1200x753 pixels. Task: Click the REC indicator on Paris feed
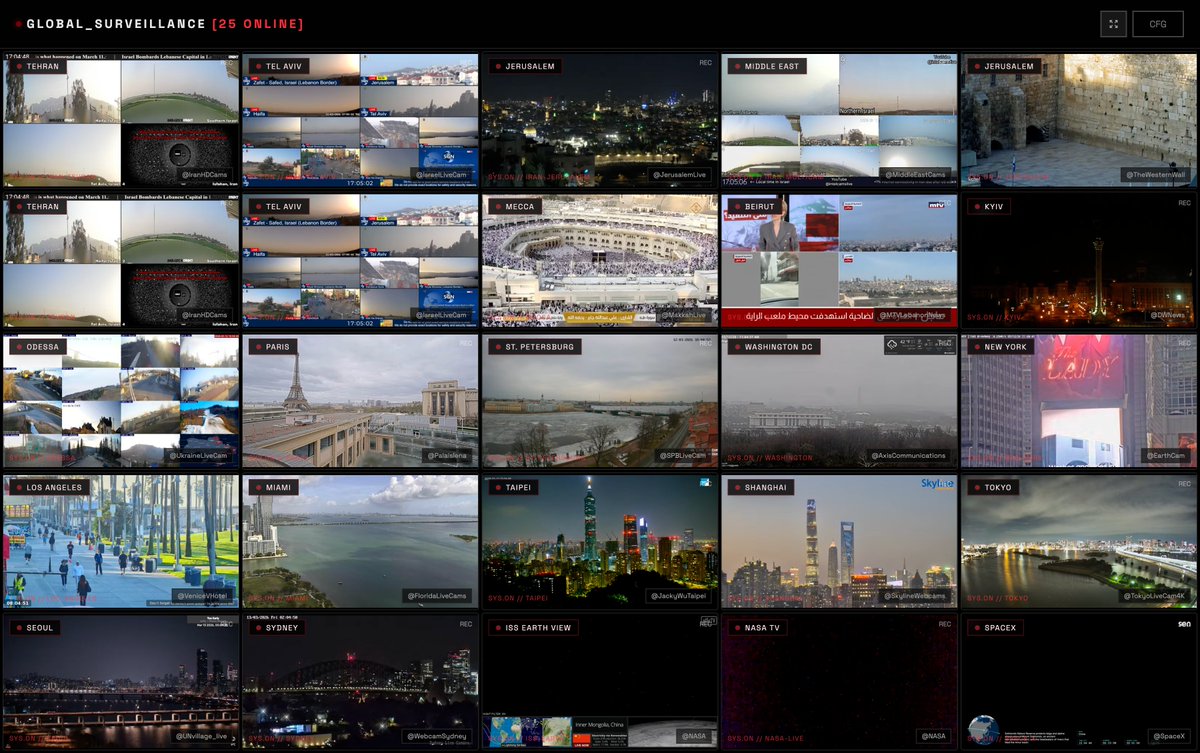[x=466, y=343]
